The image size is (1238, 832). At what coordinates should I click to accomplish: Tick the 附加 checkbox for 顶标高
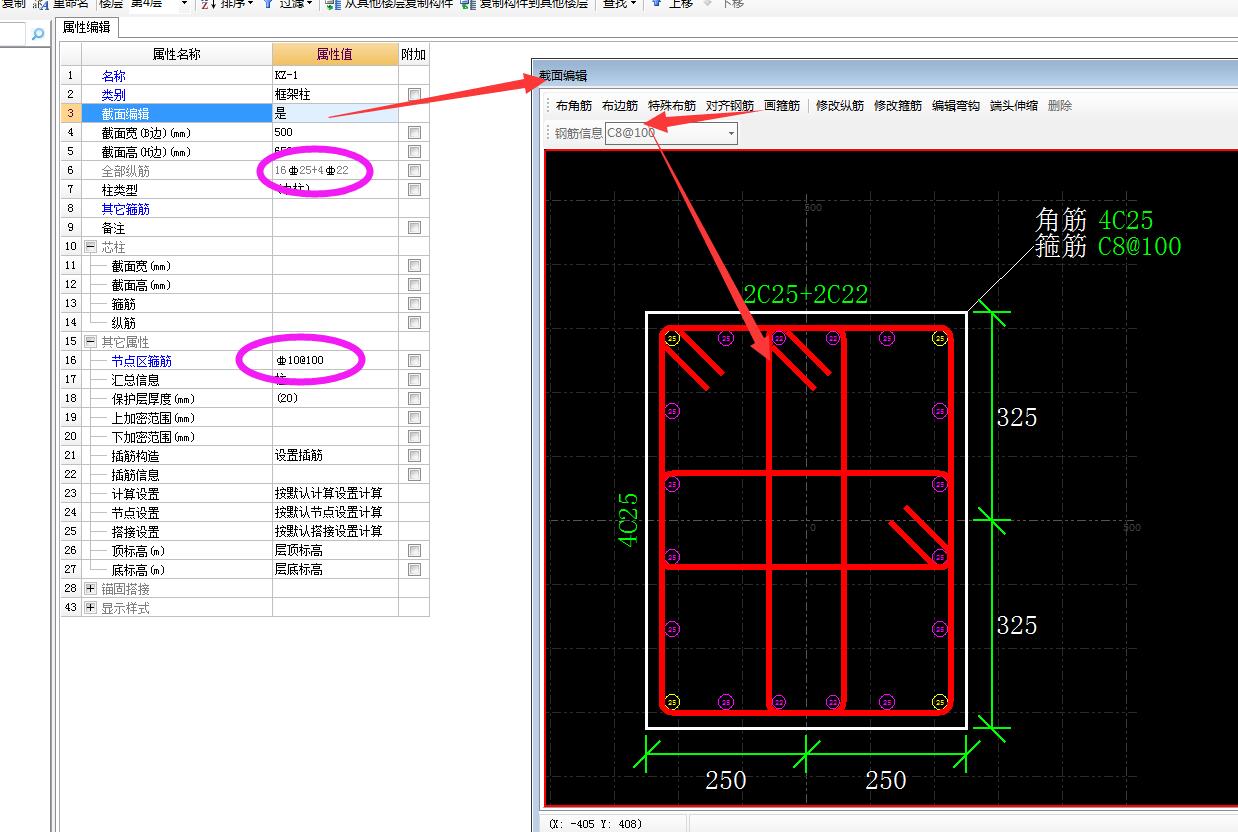pos(414,550)
